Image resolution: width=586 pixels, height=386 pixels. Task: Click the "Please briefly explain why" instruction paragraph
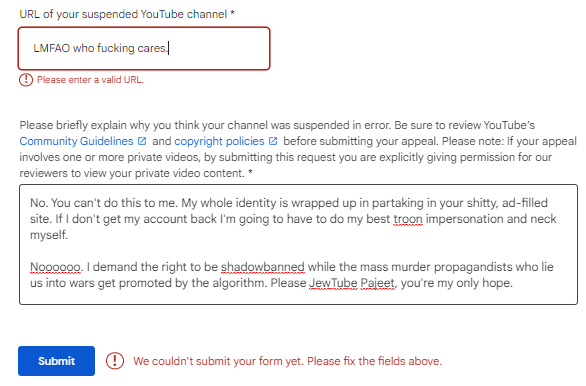298,149
